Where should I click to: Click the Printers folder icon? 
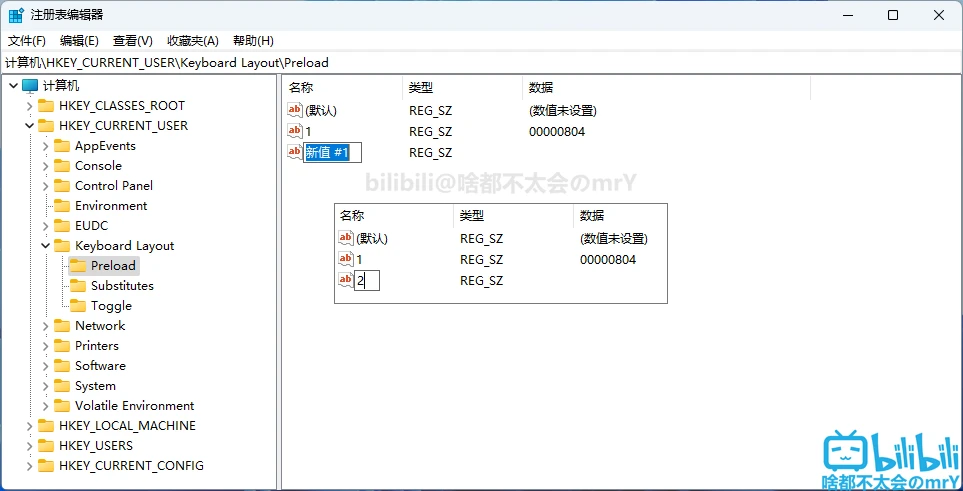(x=62, y=346)
